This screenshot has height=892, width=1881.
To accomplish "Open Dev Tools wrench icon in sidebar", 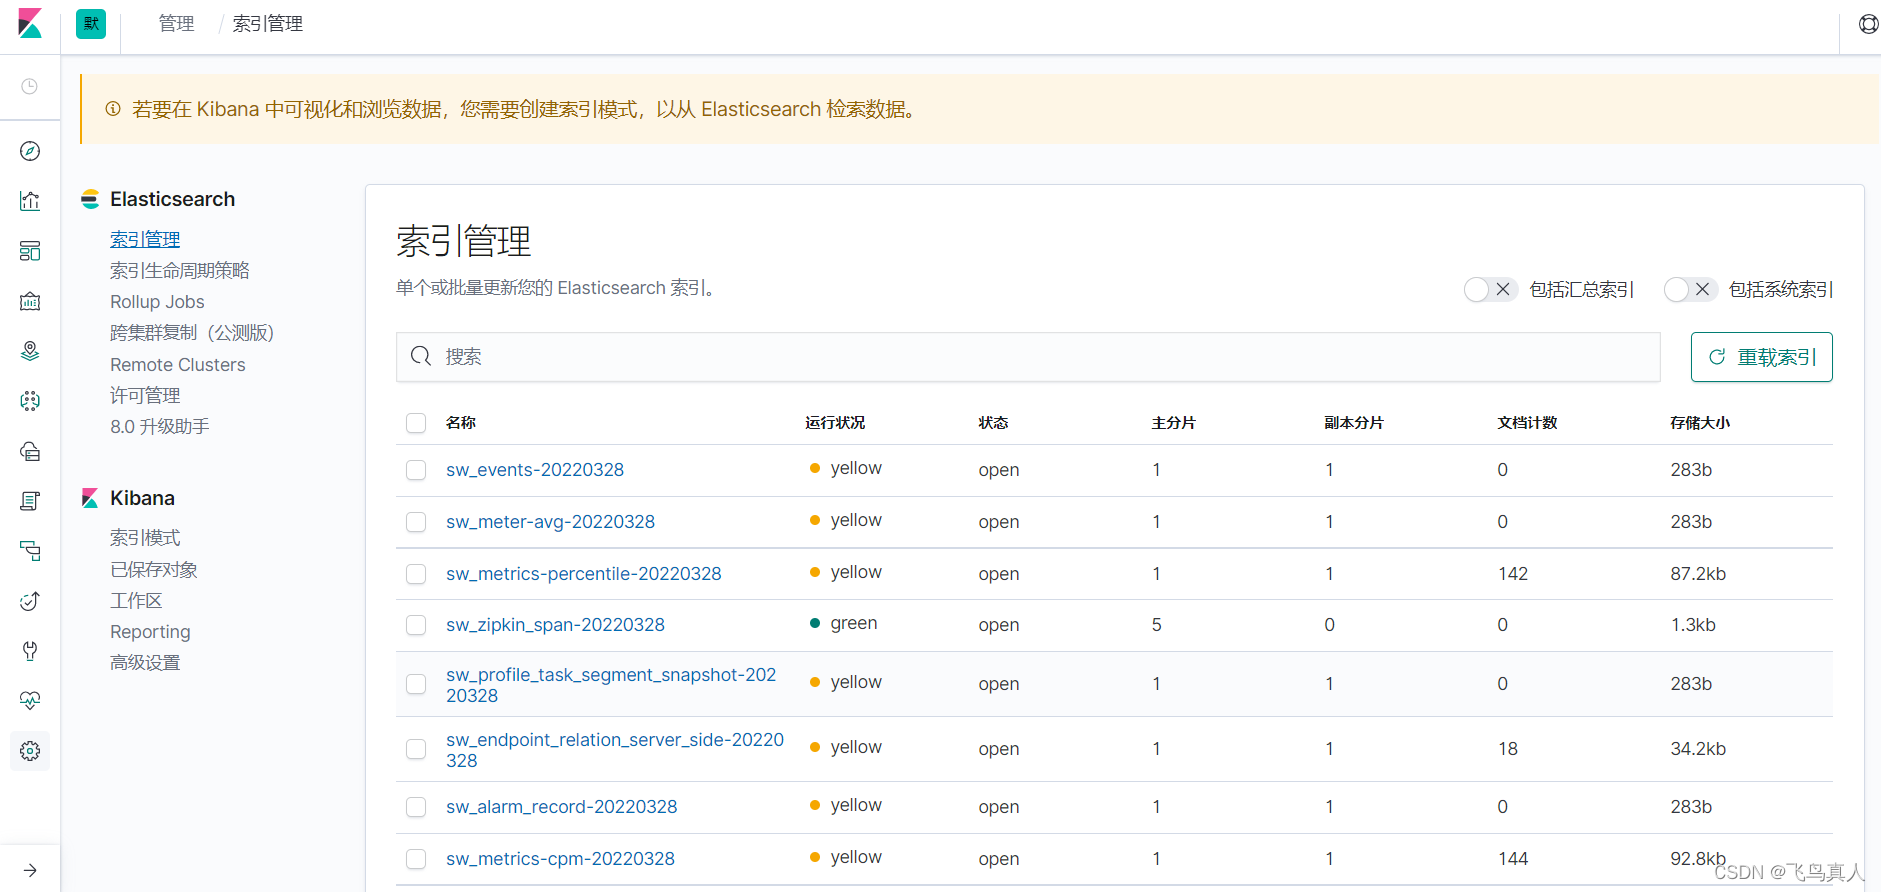I will tap(30, 651).
